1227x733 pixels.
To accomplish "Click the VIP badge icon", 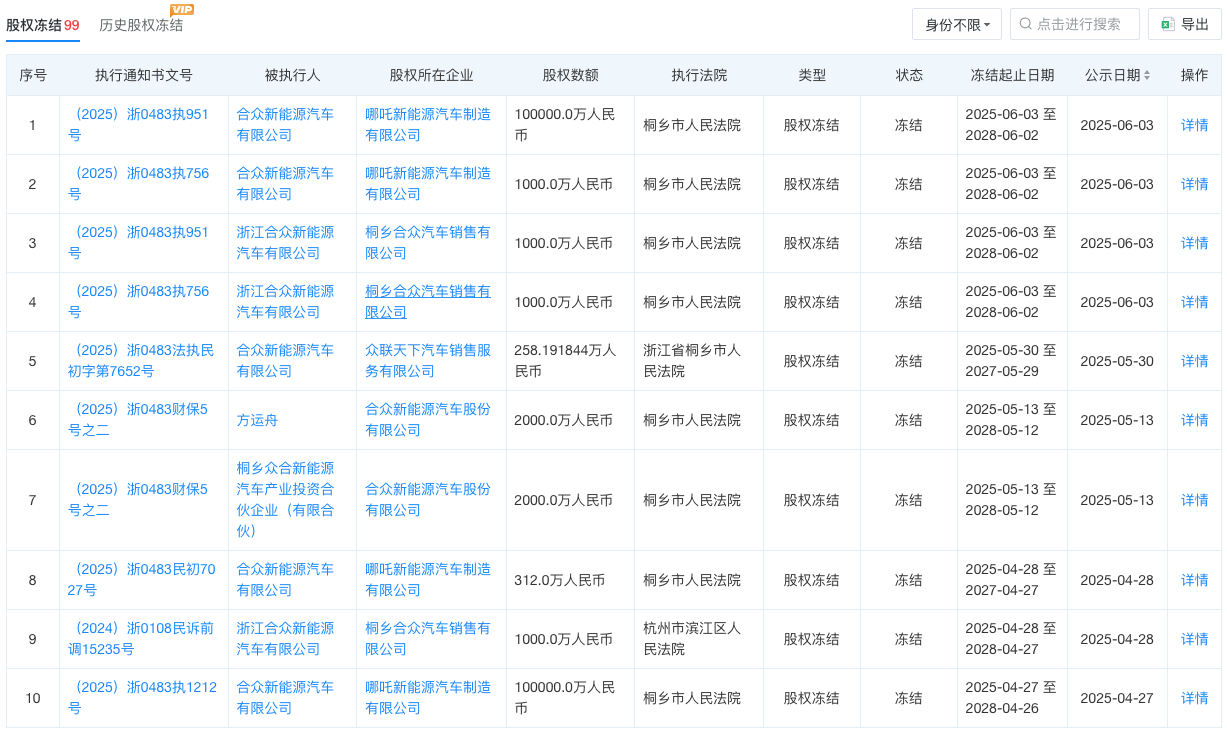I will pos(181,9).
